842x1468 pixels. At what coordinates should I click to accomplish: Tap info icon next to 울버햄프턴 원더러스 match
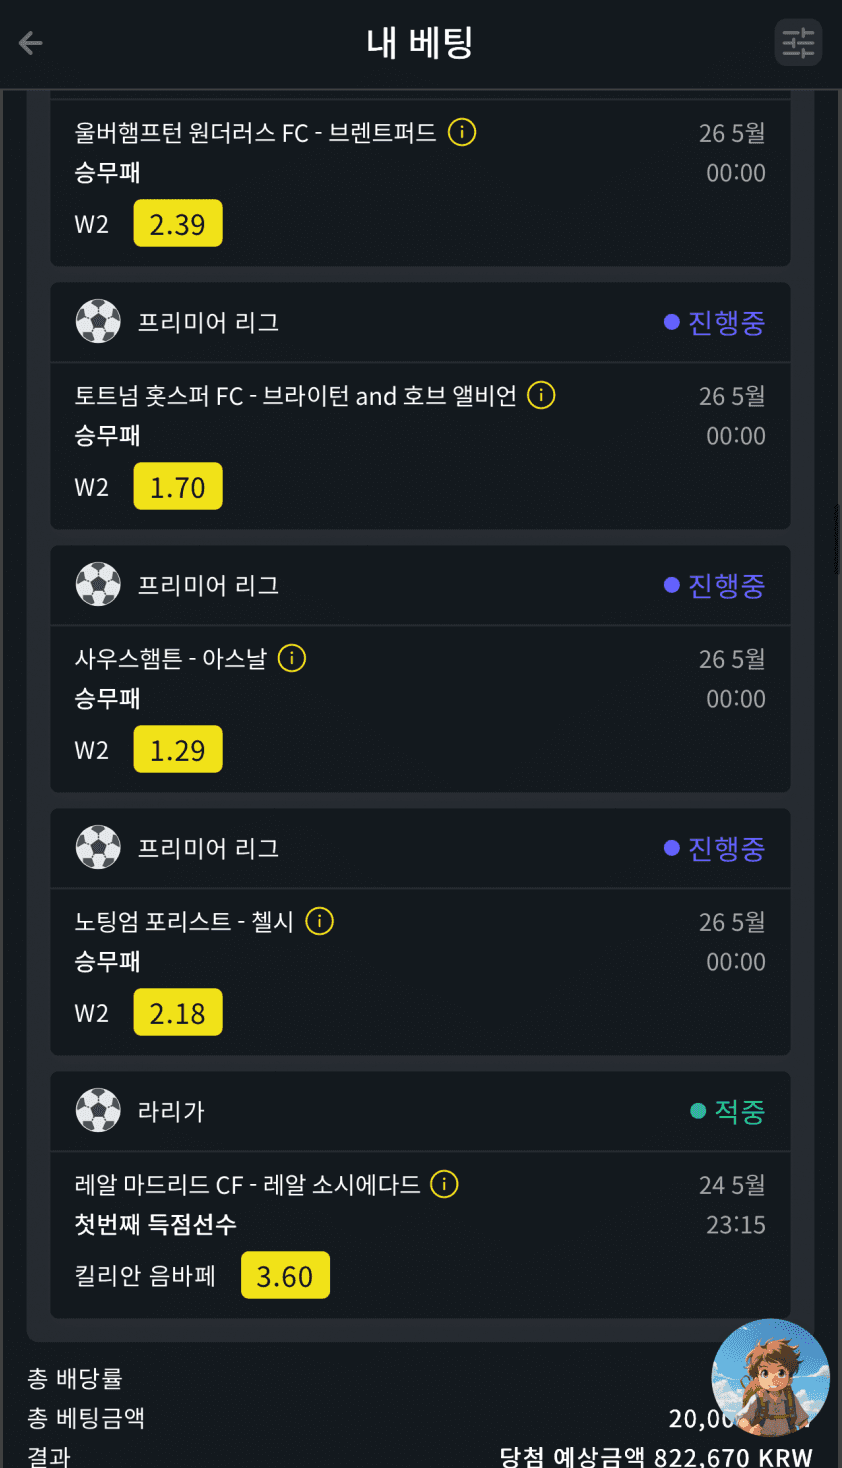[462, 132]
